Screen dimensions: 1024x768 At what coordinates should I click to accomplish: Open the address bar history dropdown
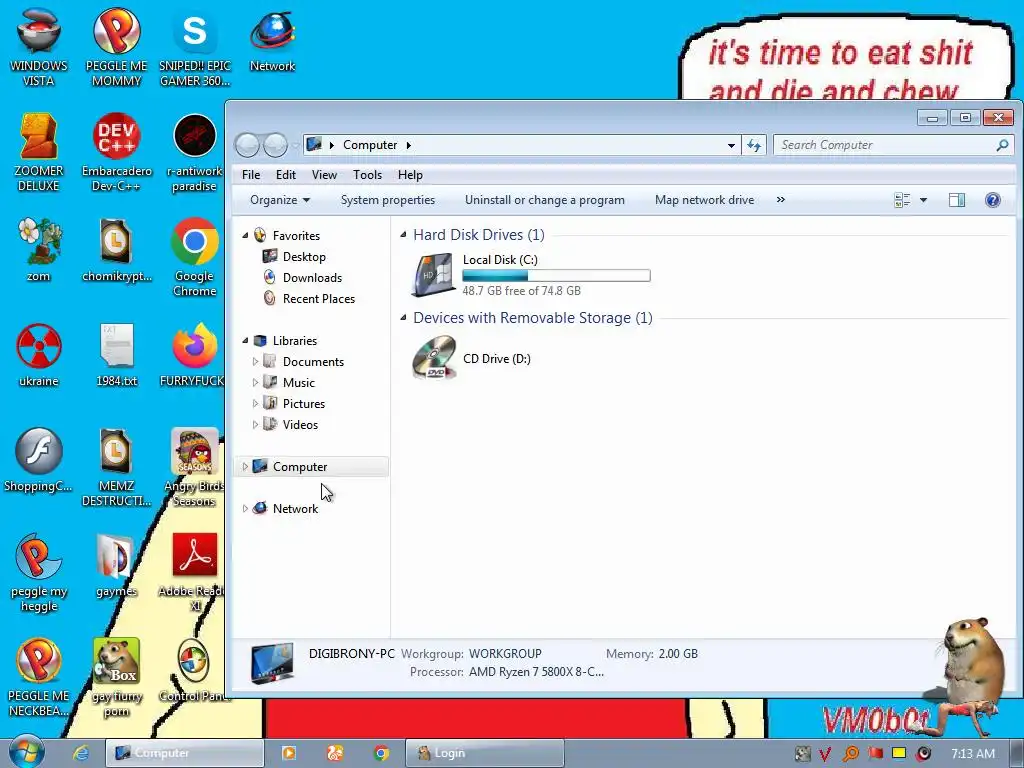click(731, 145)
